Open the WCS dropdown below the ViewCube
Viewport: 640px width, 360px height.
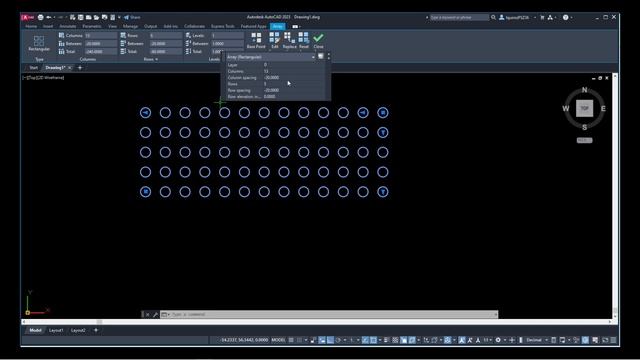pos(584,140)
